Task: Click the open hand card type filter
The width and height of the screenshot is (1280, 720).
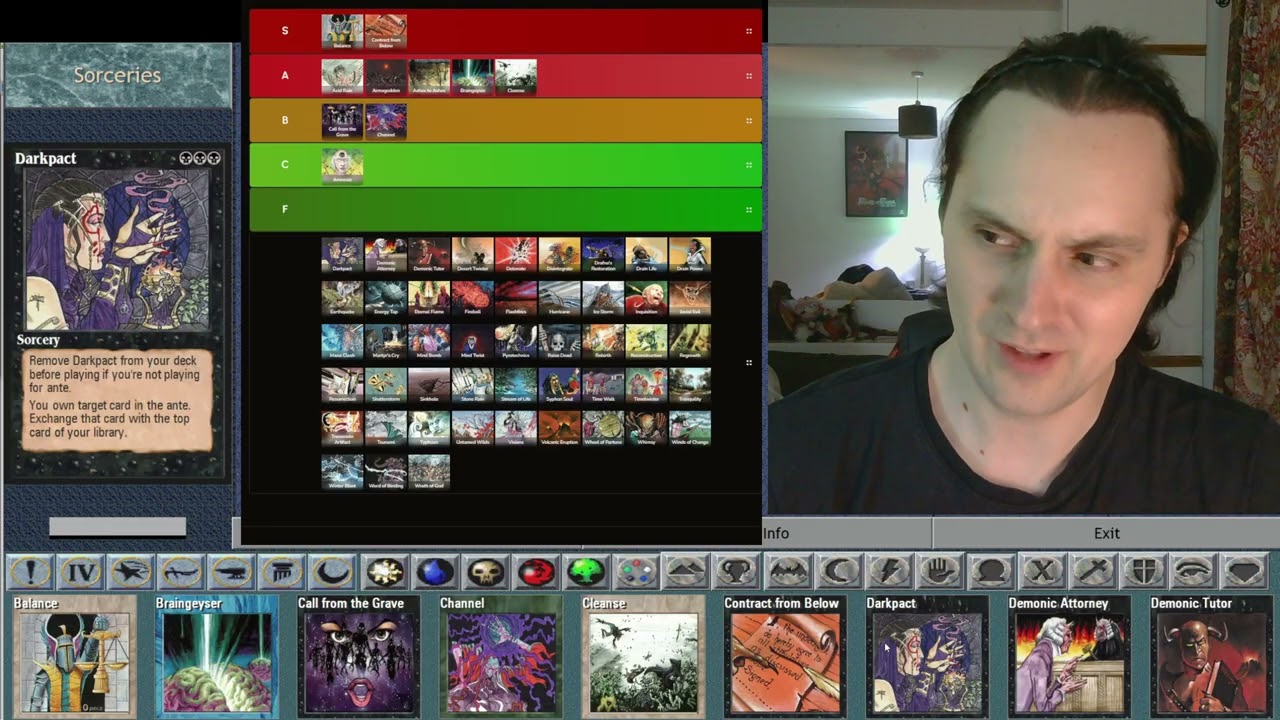Action: (x=941, y=572)
